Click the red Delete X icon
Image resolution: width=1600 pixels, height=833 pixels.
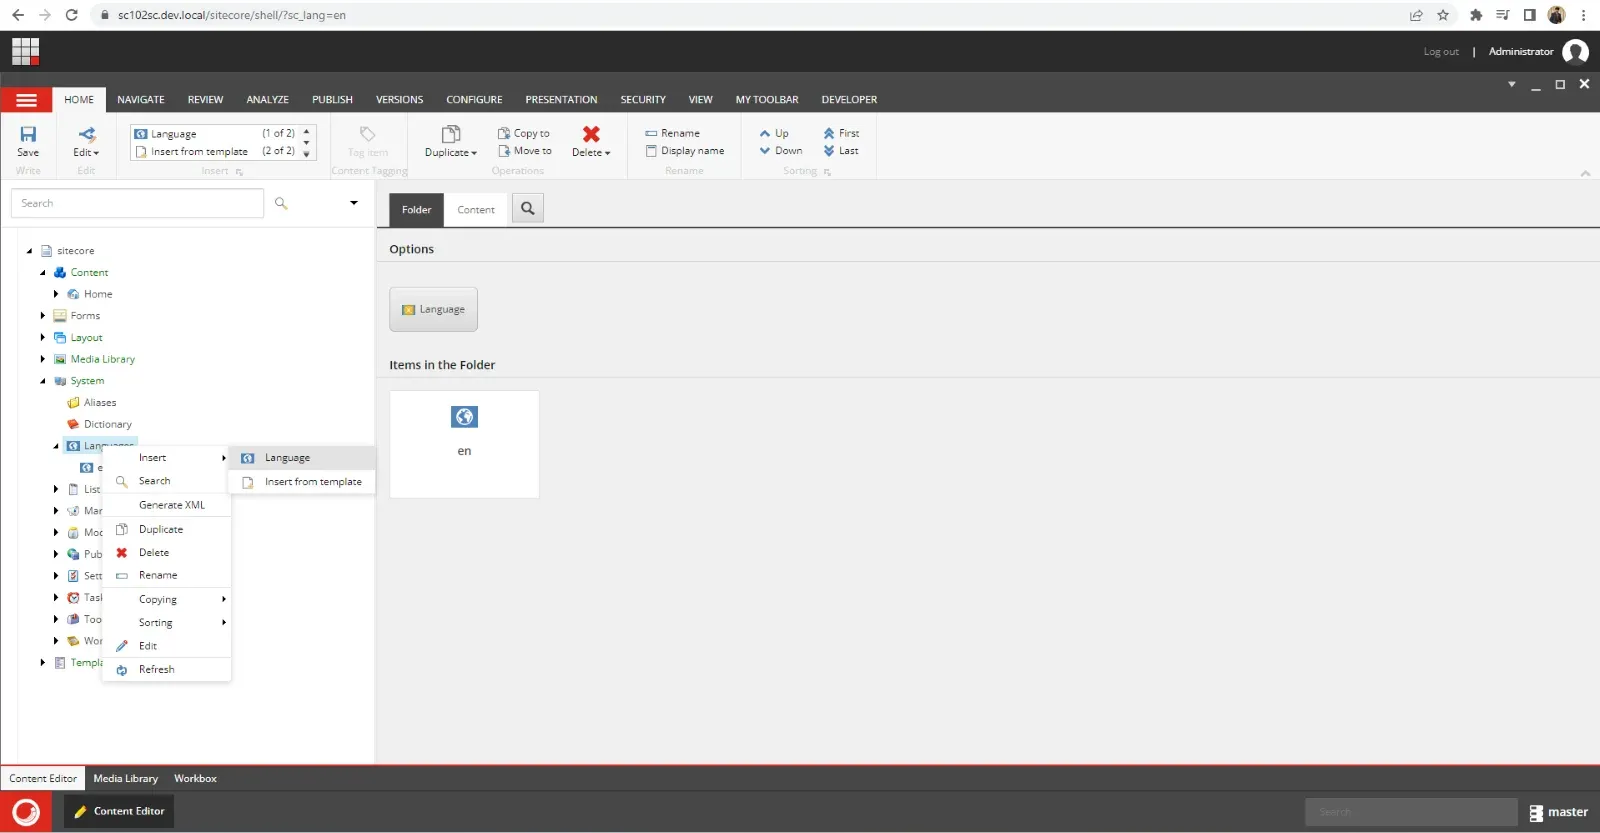pyautogui.click(x=591, y=134)
